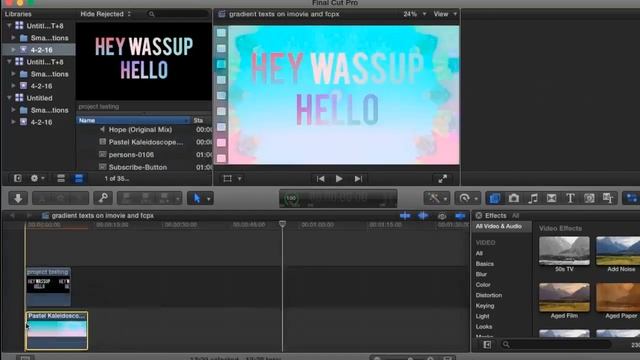The height and width of the screenshot is (360, 640).
Task: Open the Themes browser
Action: [x=608, y=198]
